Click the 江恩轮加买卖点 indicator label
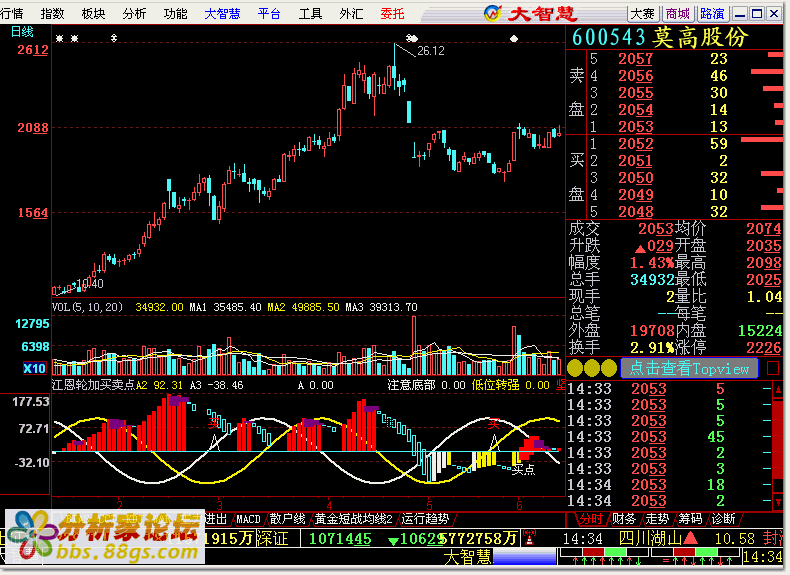The width and height of the screenshot is (790, 575). (94, 385)
